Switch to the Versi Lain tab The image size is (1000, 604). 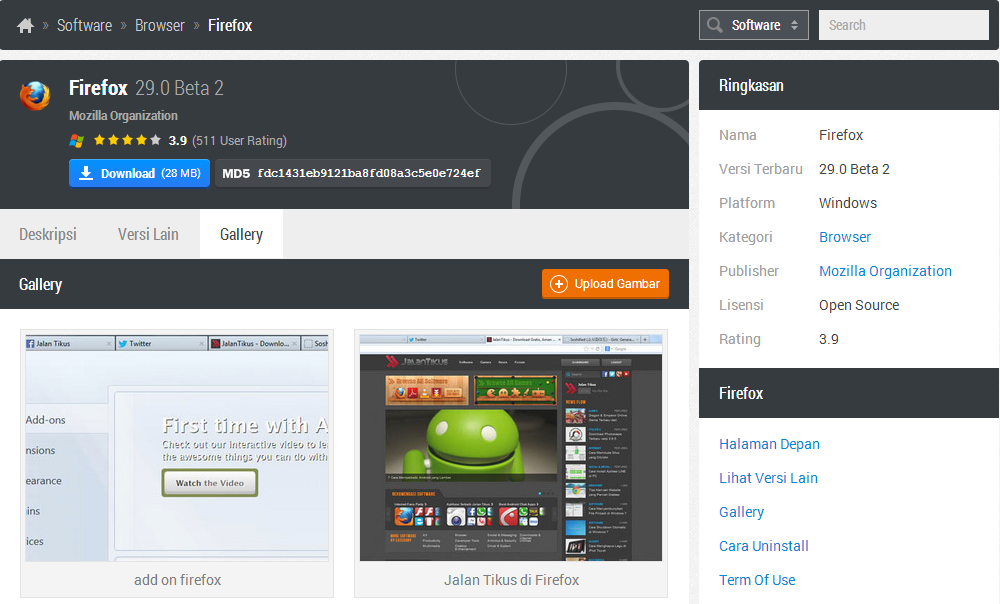[x=148, y=234]
